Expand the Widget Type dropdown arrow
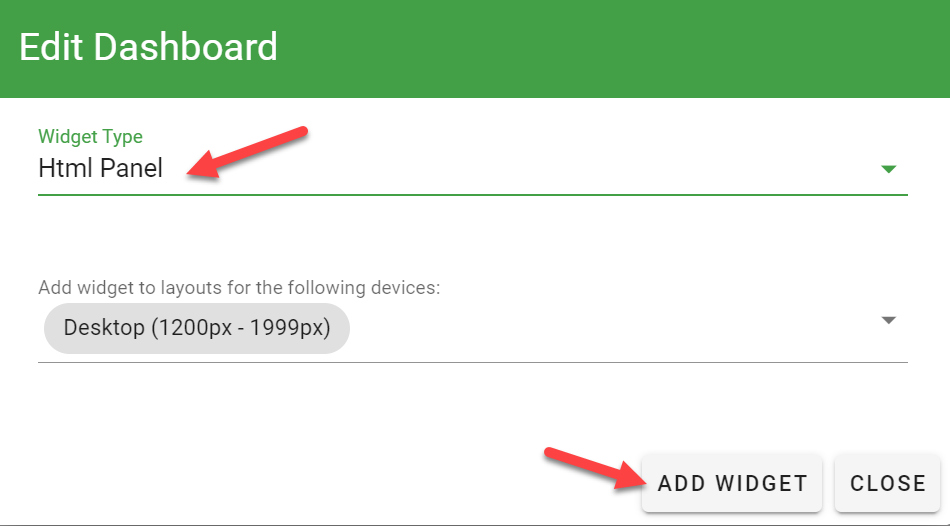Viewport: 950px width, 526px height. [x=888, y=169]
